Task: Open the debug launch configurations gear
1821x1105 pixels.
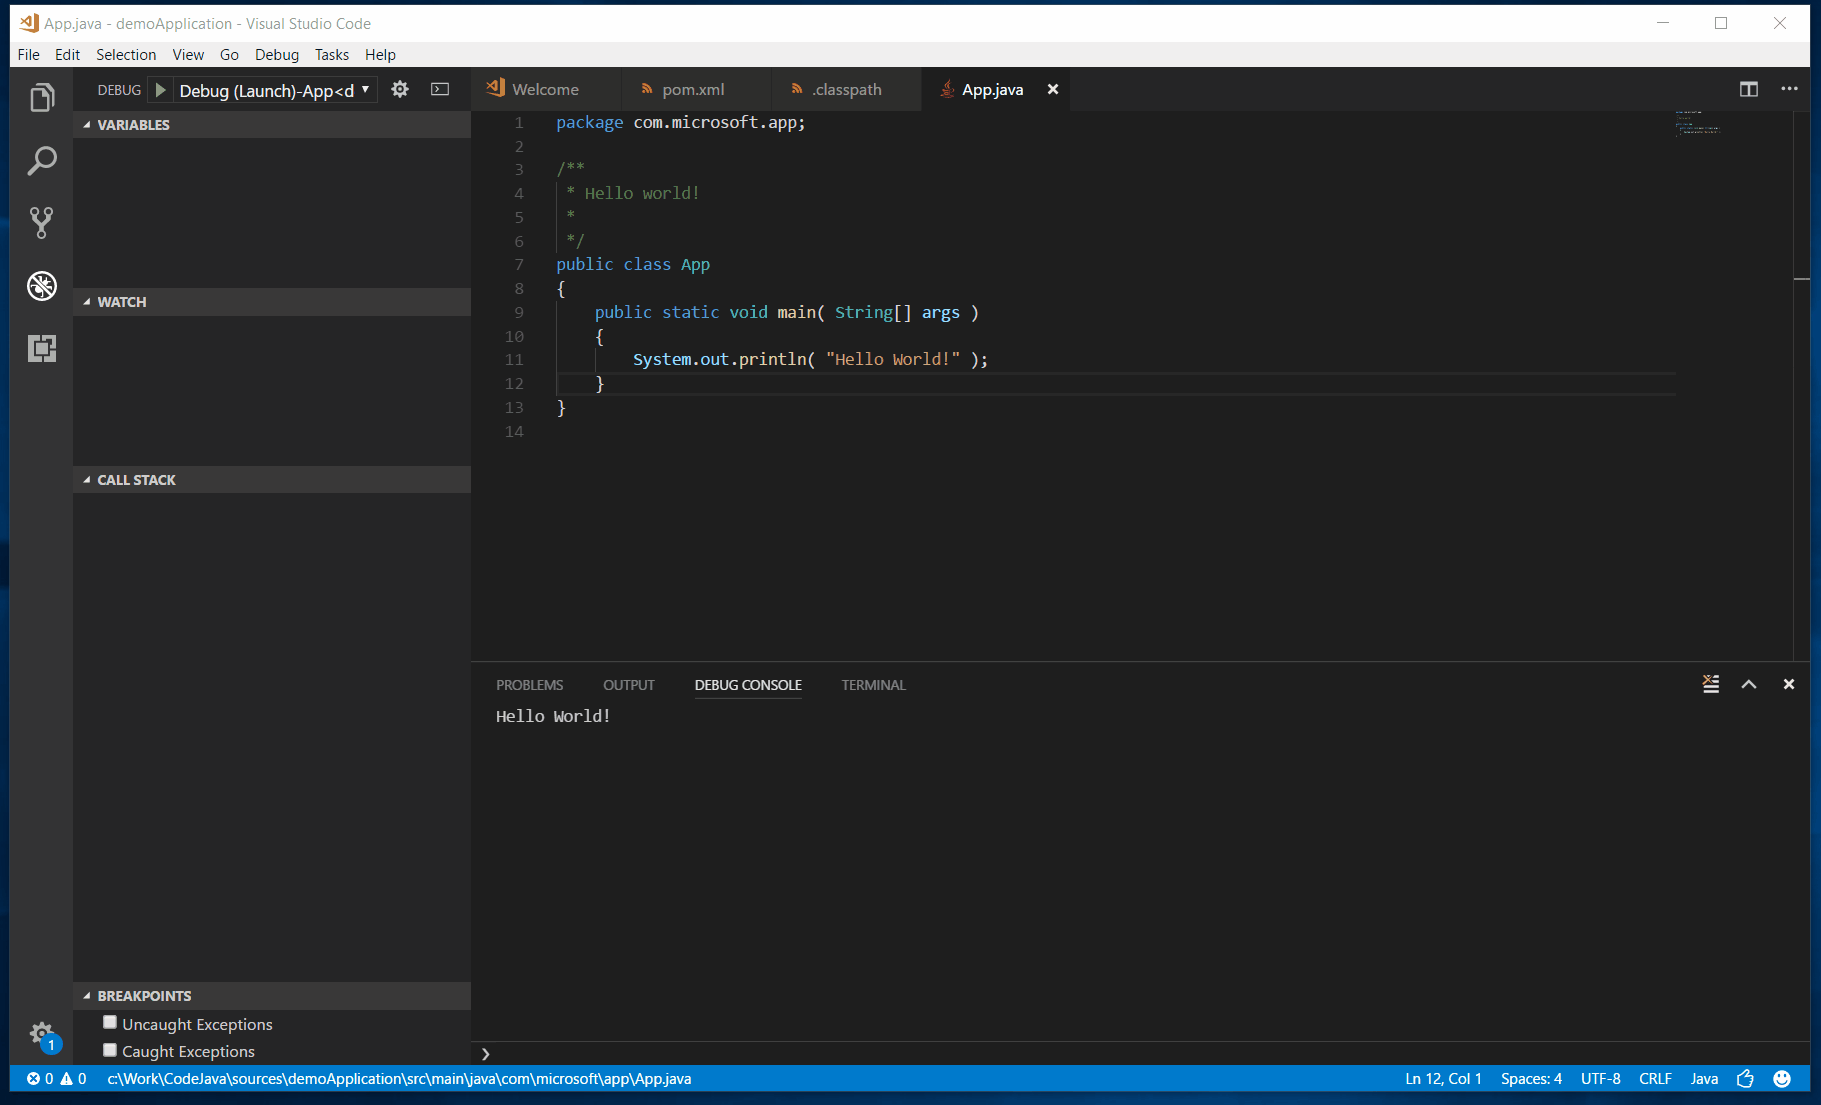Action: point(399,89)
